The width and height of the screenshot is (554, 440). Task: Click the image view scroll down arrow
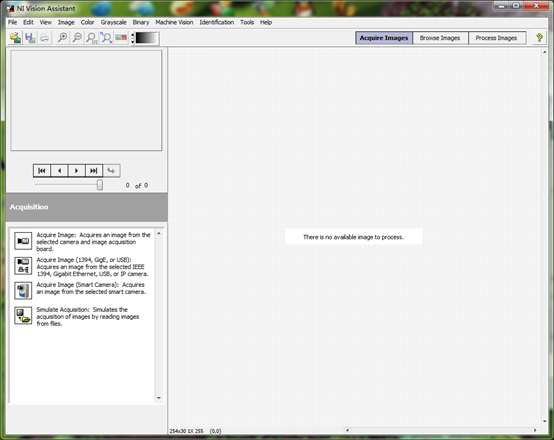(x=544, y=421)
